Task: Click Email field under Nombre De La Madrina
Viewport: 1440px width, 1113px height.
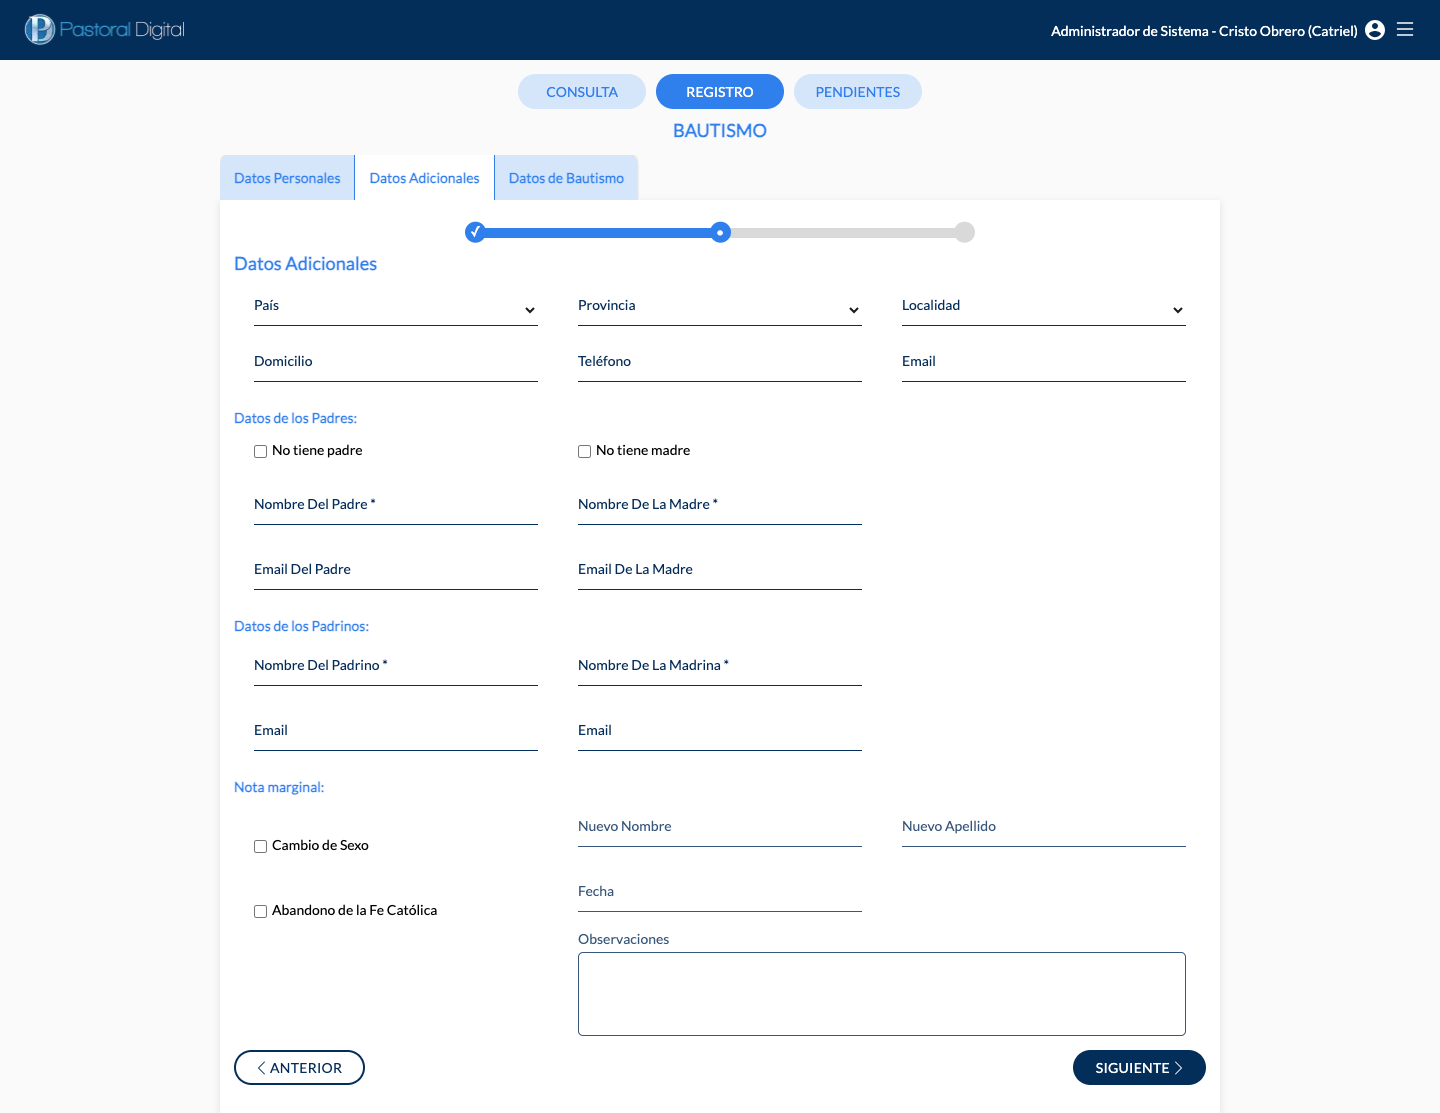Action: (x=720, y=733)
